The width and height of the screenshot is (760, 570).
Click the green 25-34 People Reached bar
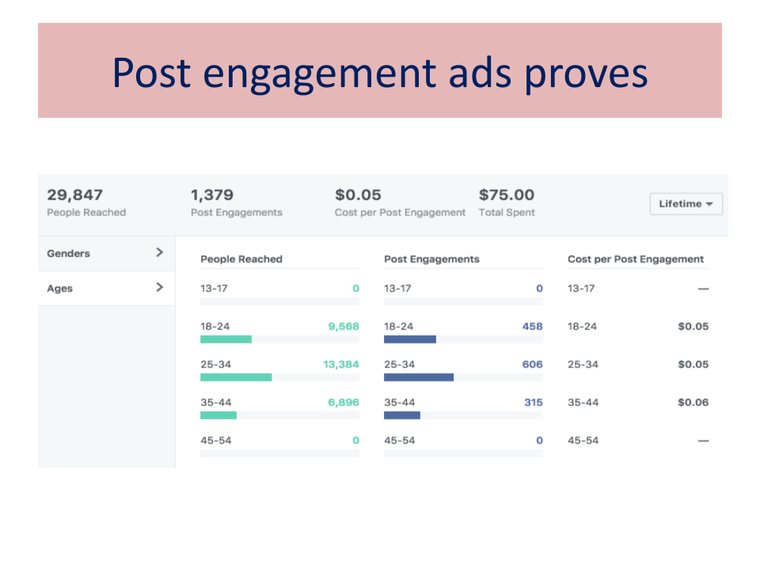click(x=236, y=377)
